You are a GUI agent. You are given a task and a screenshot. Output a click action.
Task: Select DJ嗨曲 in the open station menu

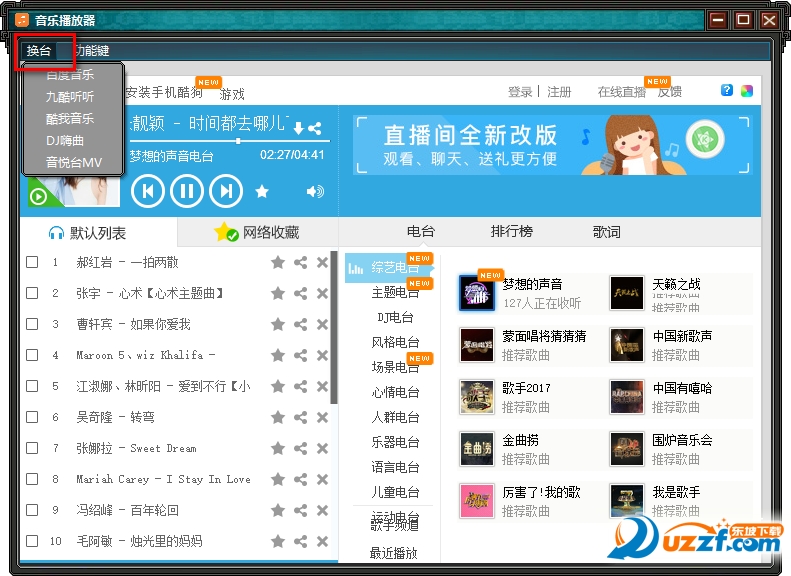click(65, 141)
